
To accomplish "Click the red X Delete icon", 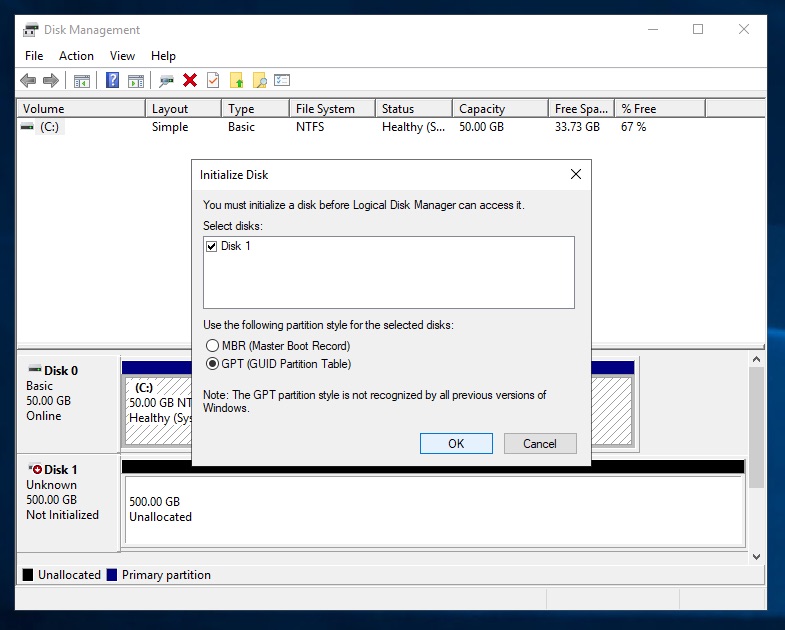I will pos(189,81).
